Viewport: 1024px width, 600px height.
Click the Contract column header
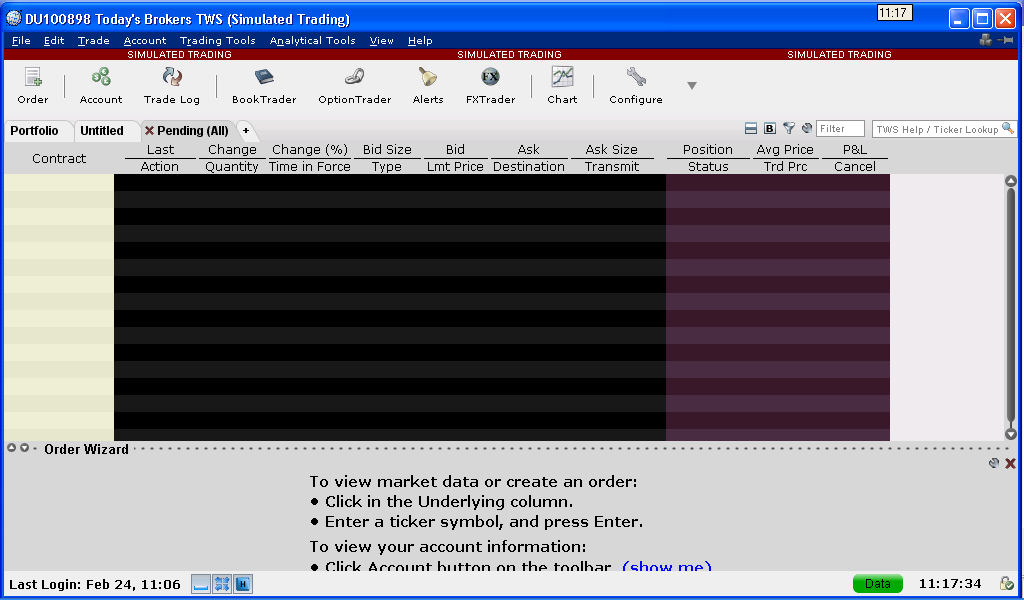[x=59, y=158]
